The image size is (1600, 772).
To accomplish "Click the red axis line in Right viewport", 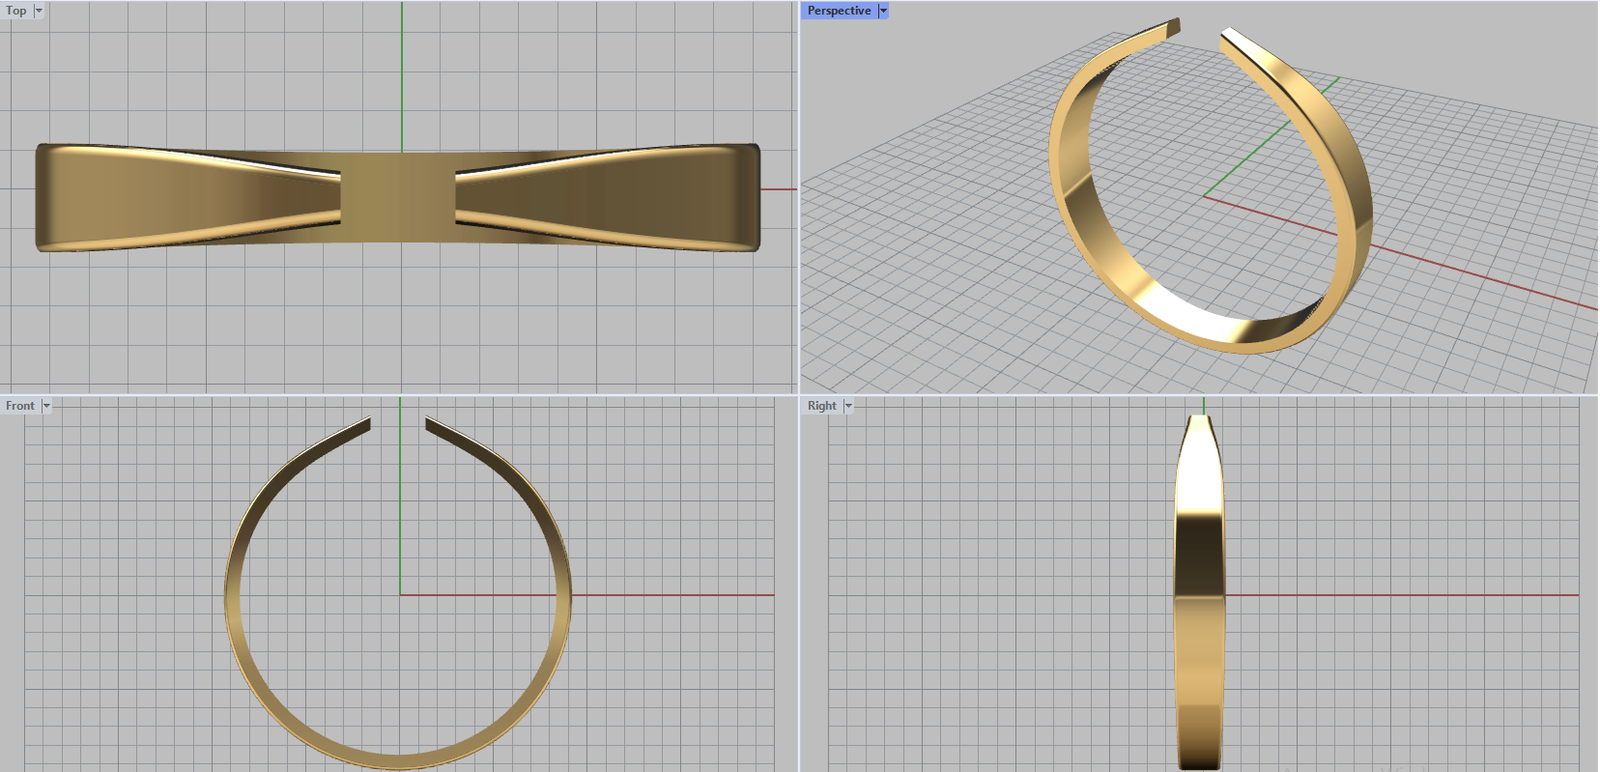I will 1400,595.
